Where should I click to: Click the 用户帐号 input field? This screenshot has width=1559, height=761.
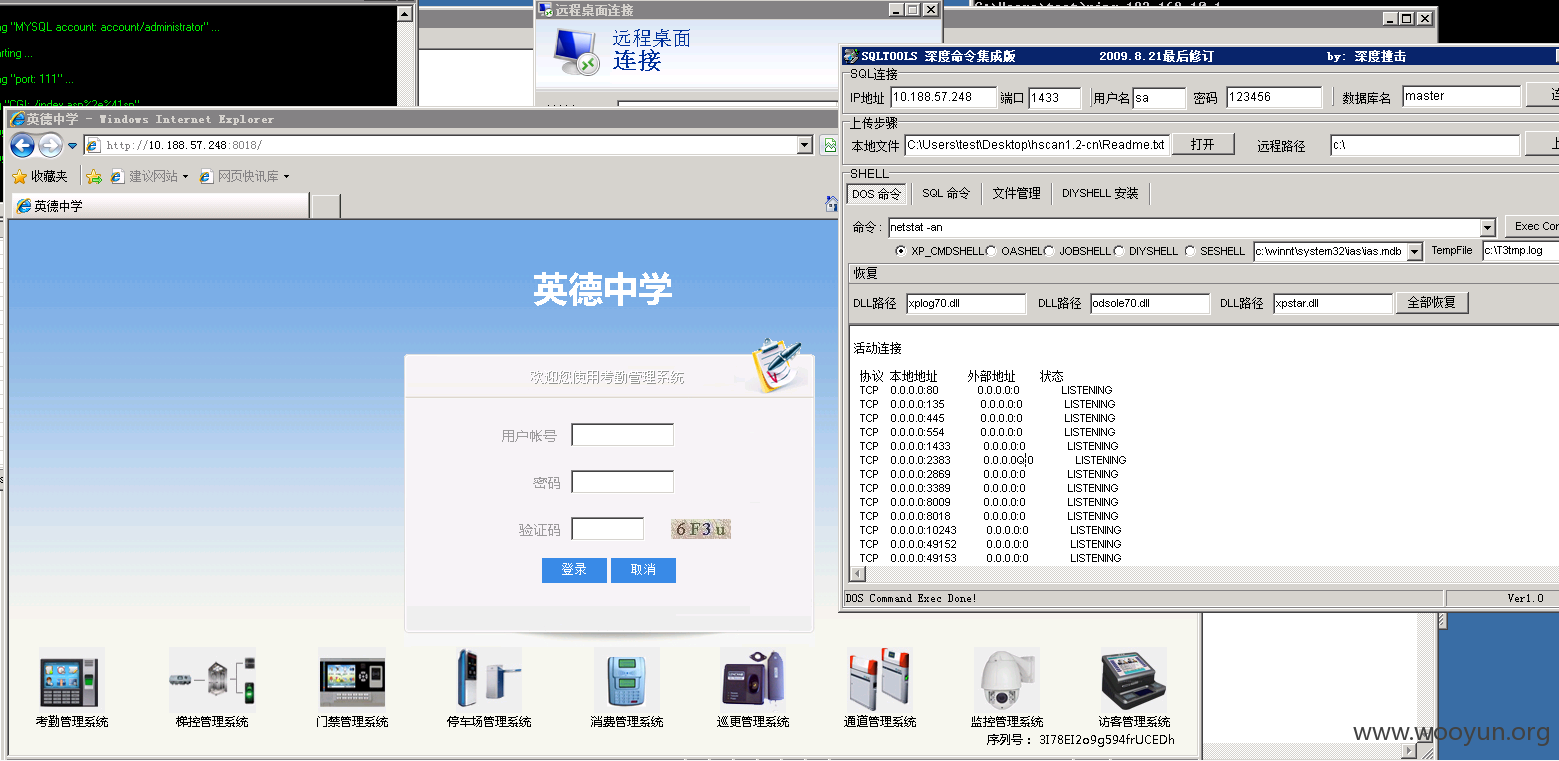click(x=622, y=435)
